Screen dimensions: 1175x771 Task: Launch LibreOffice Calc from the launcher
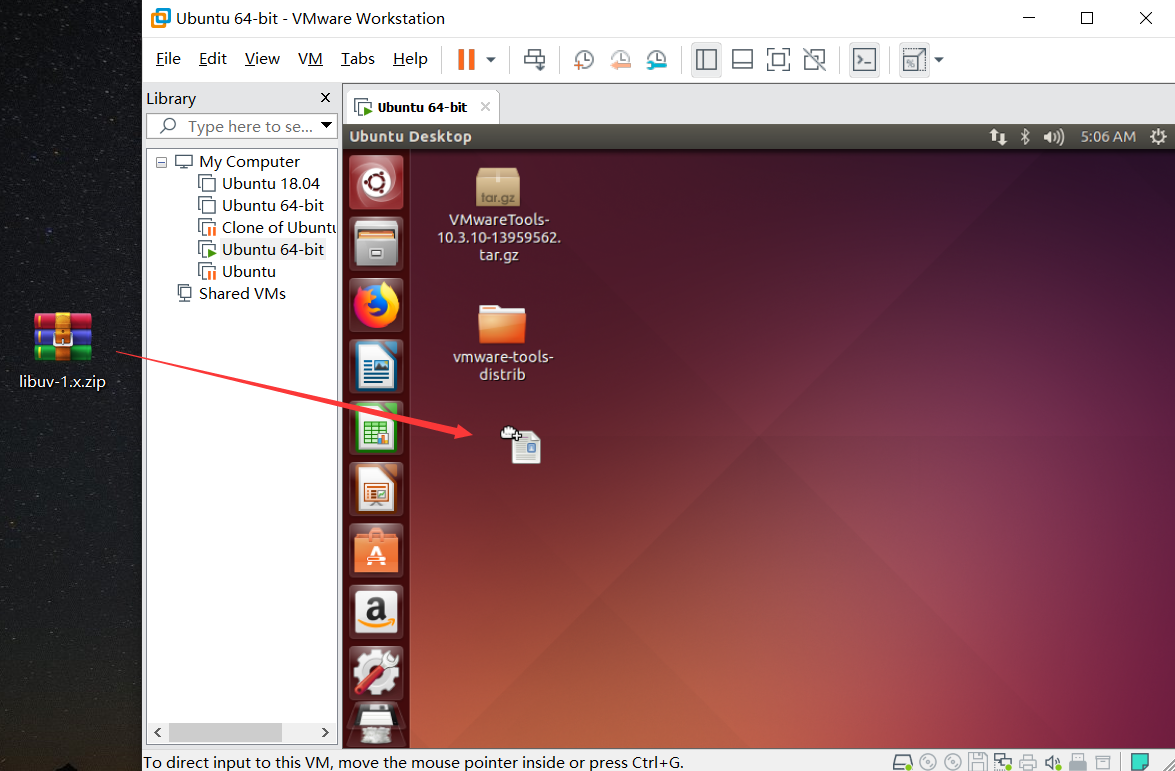coord(376,428)
